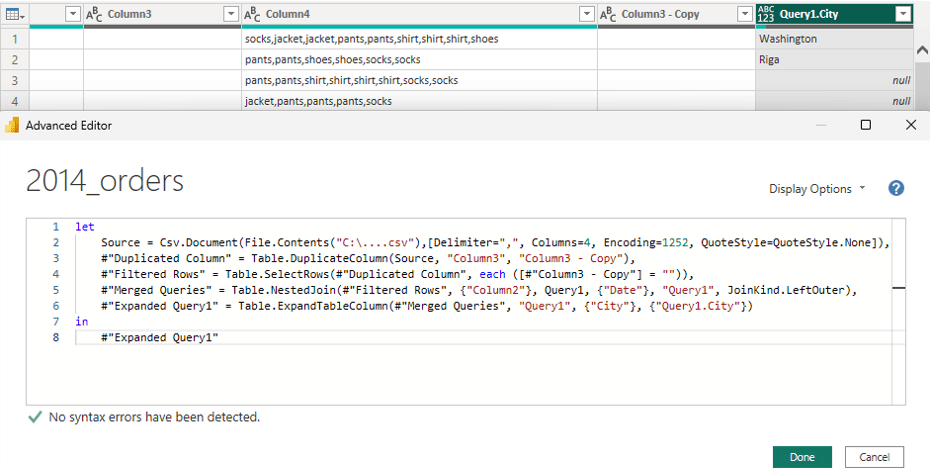Select row number 2 in the grid

(x=14, y=59)
